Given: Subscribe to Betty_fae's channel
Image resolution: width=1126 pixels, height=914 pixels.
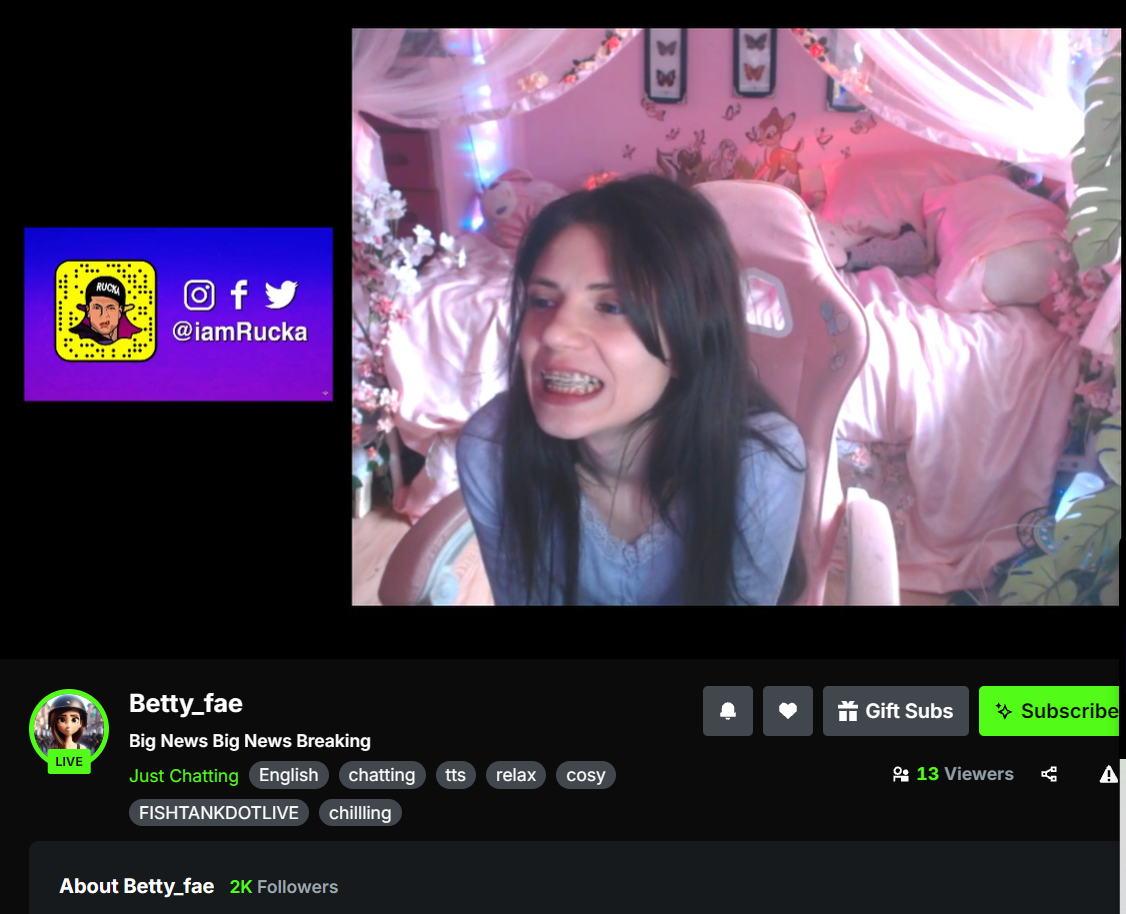Looking at the screenshot, I should [x=1049, y=711].
